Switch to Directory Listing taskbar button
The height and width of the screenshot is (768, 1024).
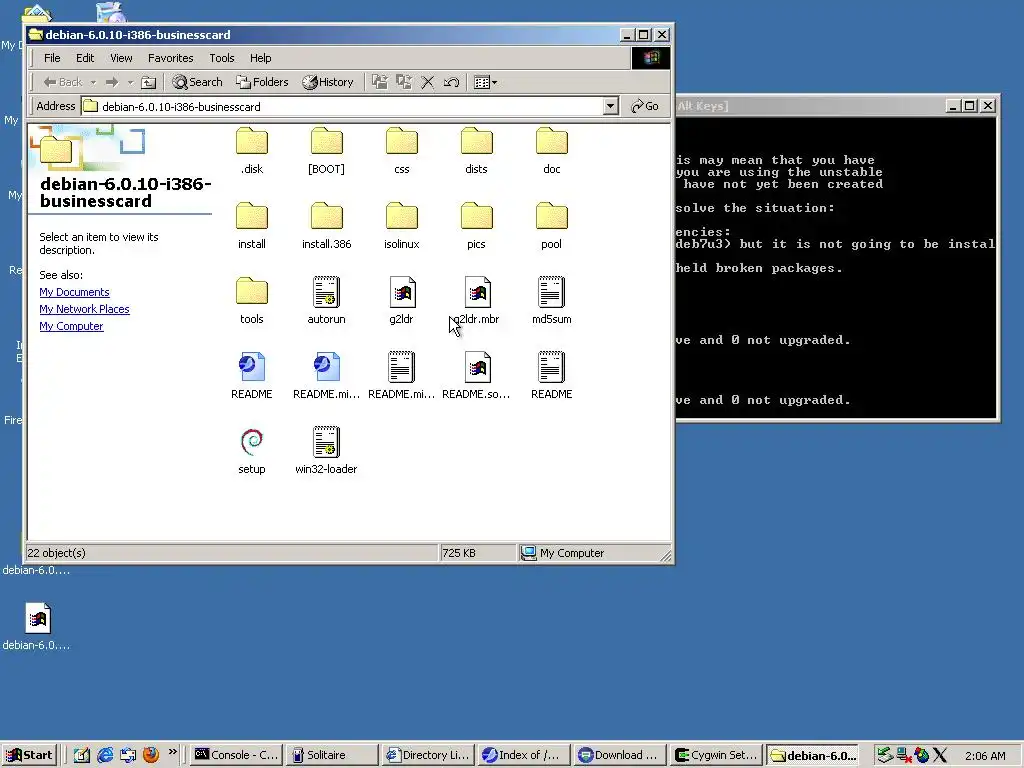(428, 755)
